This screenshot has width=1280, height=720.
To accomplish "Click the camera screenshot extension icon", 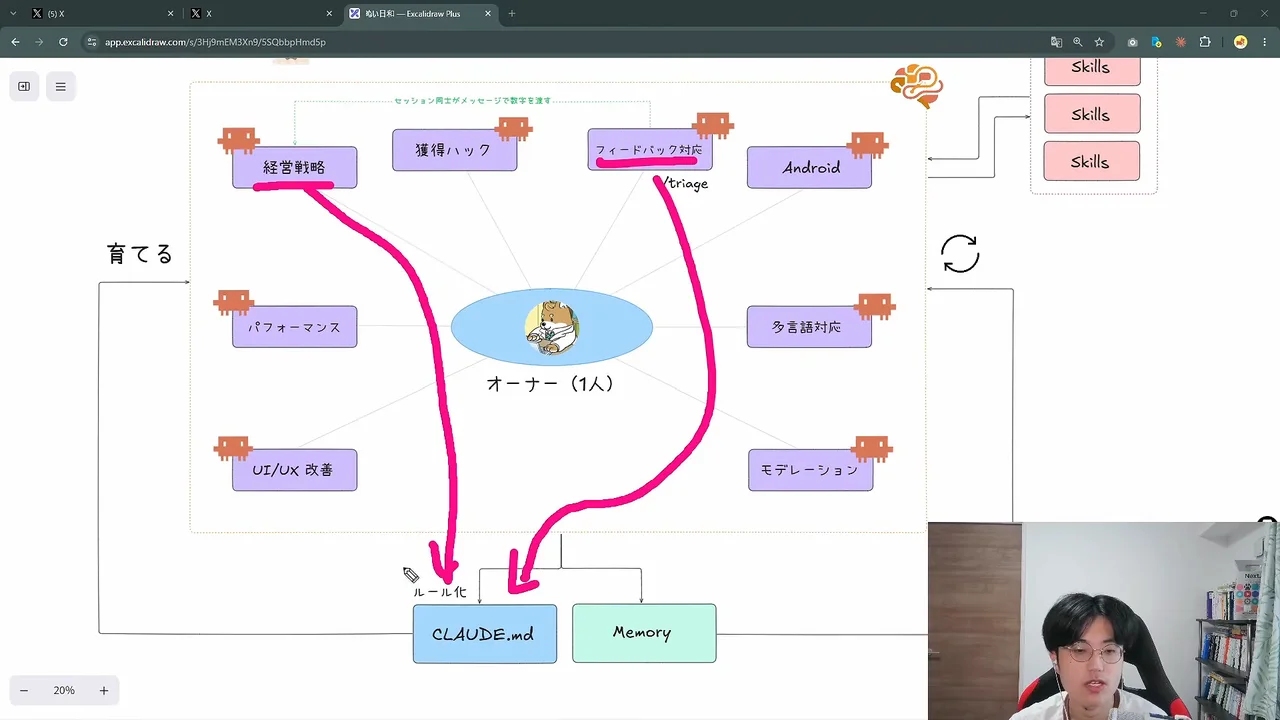I will tap(1132, 42).
